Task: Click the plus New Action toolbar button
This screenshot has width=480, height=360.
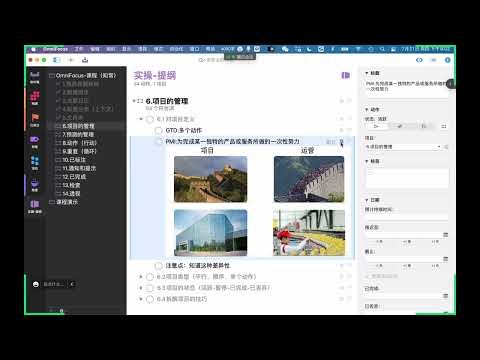Action: pos(71,60)
